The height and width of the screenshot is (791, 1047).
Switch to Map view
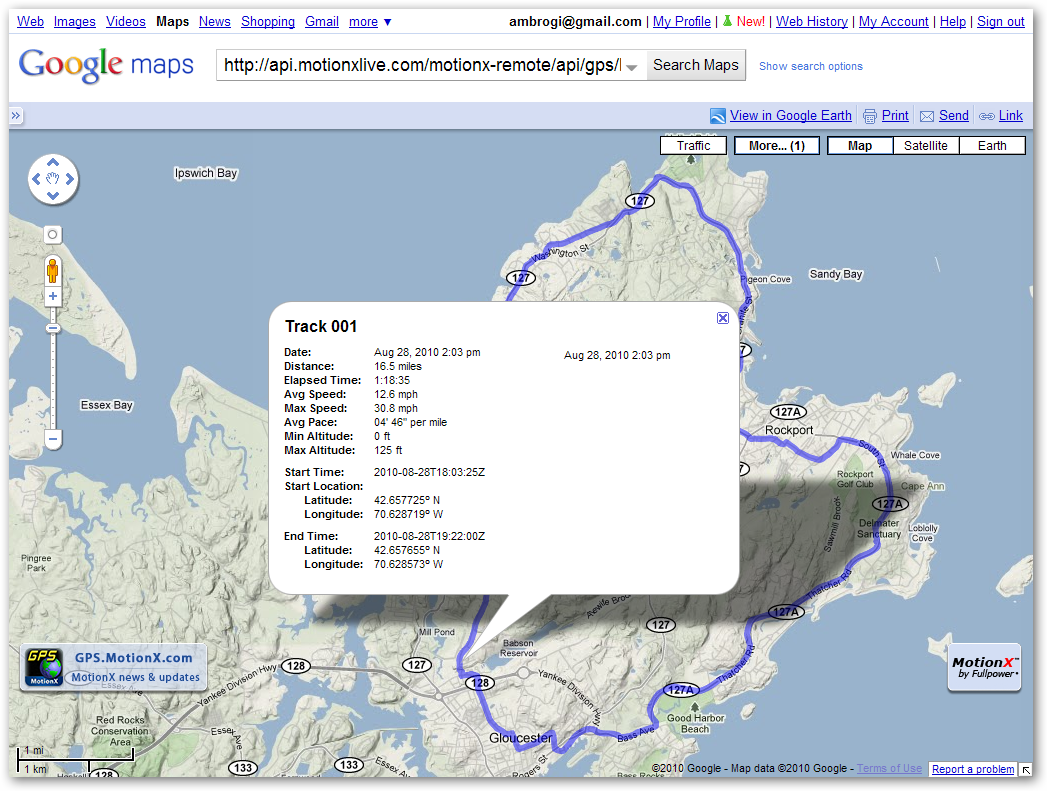[860, 146]
